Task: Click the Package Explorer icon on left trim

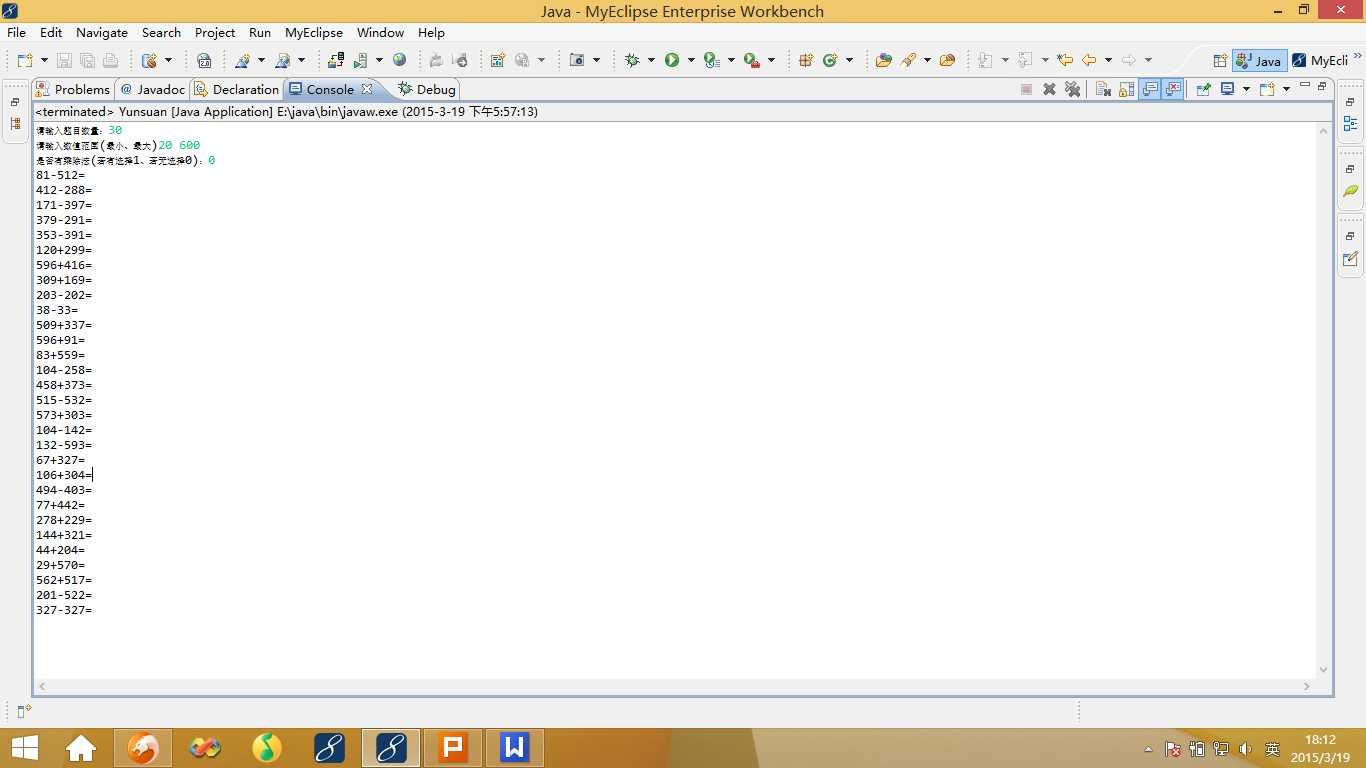Action: coord(15,124)
